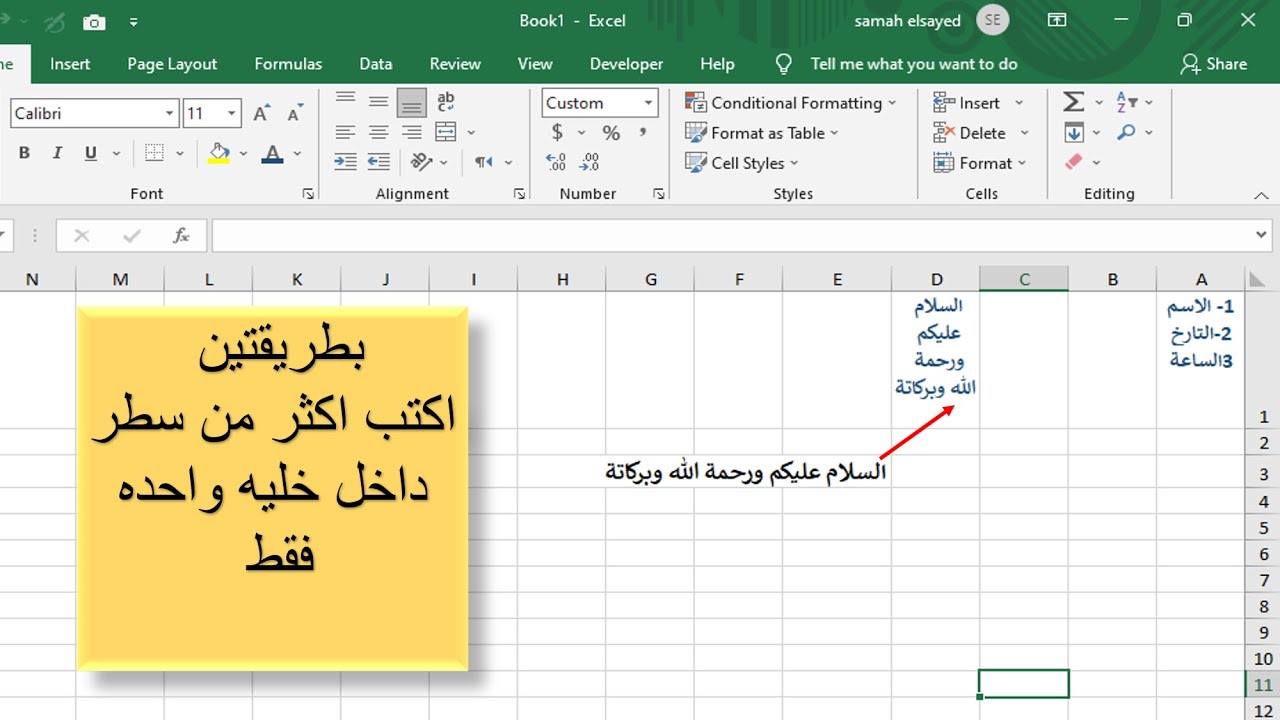Image resolution: width=1280 pixels, height=720 pixels.
Task: Open the Data tab
Action: [x=376, y=64]
